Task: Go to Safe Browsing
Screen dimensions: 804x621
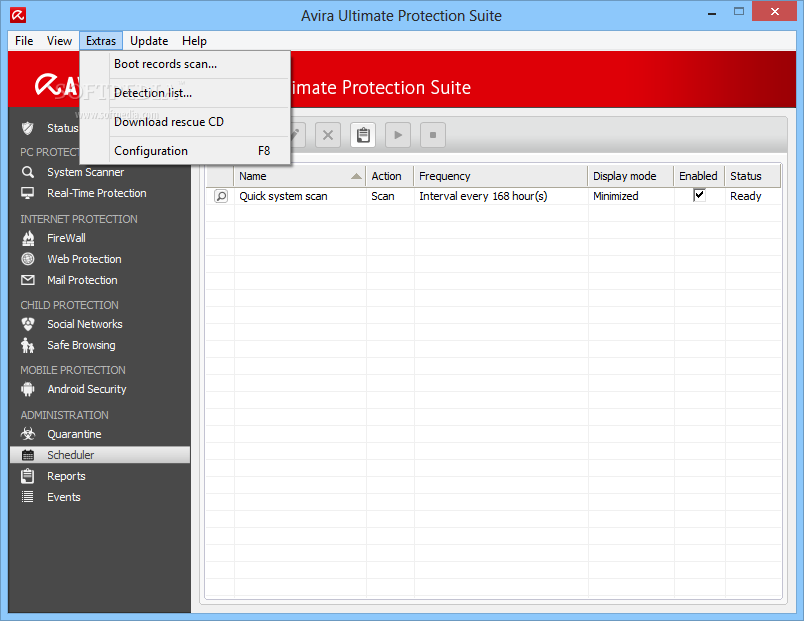Action: (82, 345)
